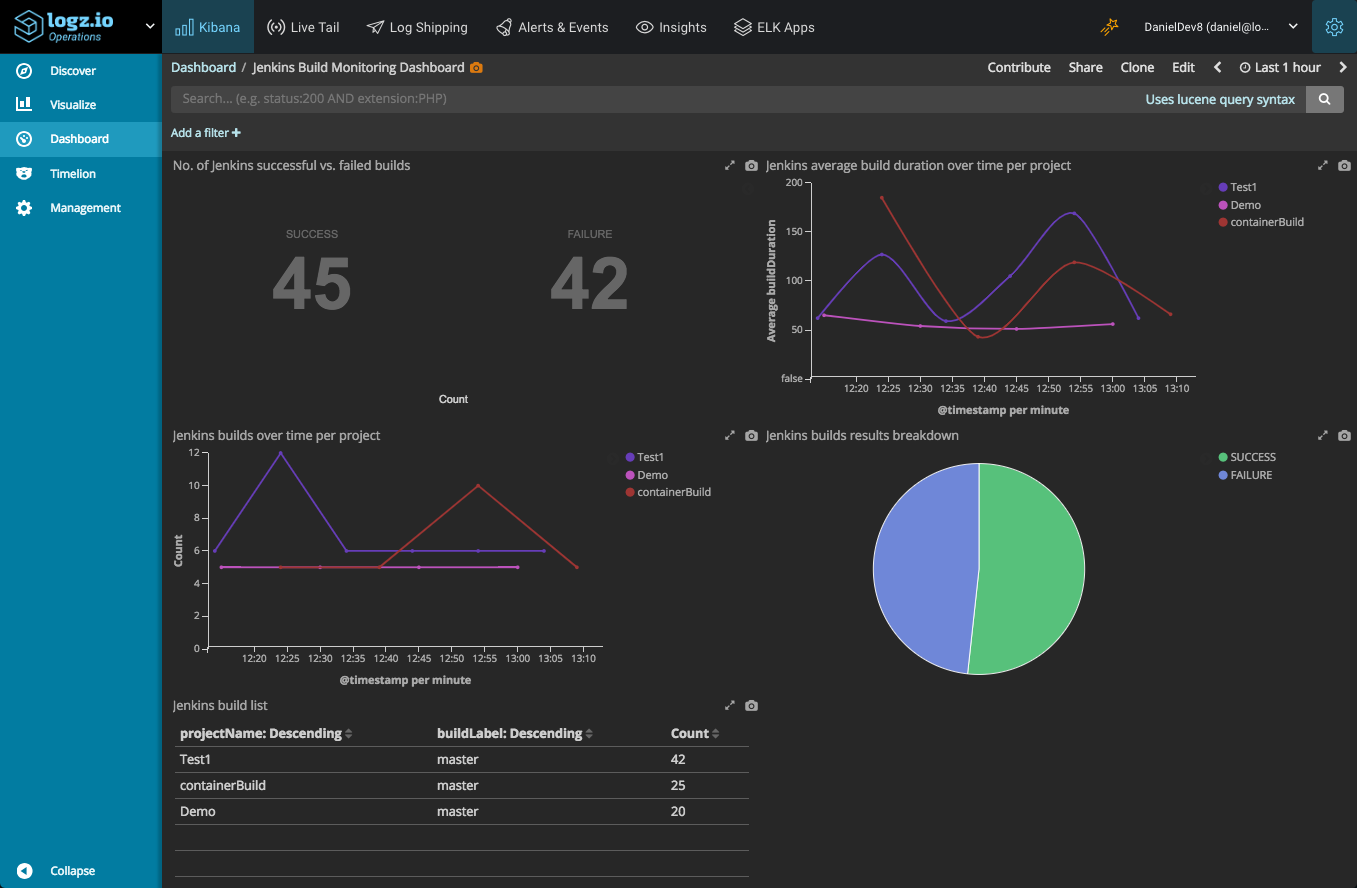Toggle containerBuild legend in builds over time chart

[x=669, y=492]
